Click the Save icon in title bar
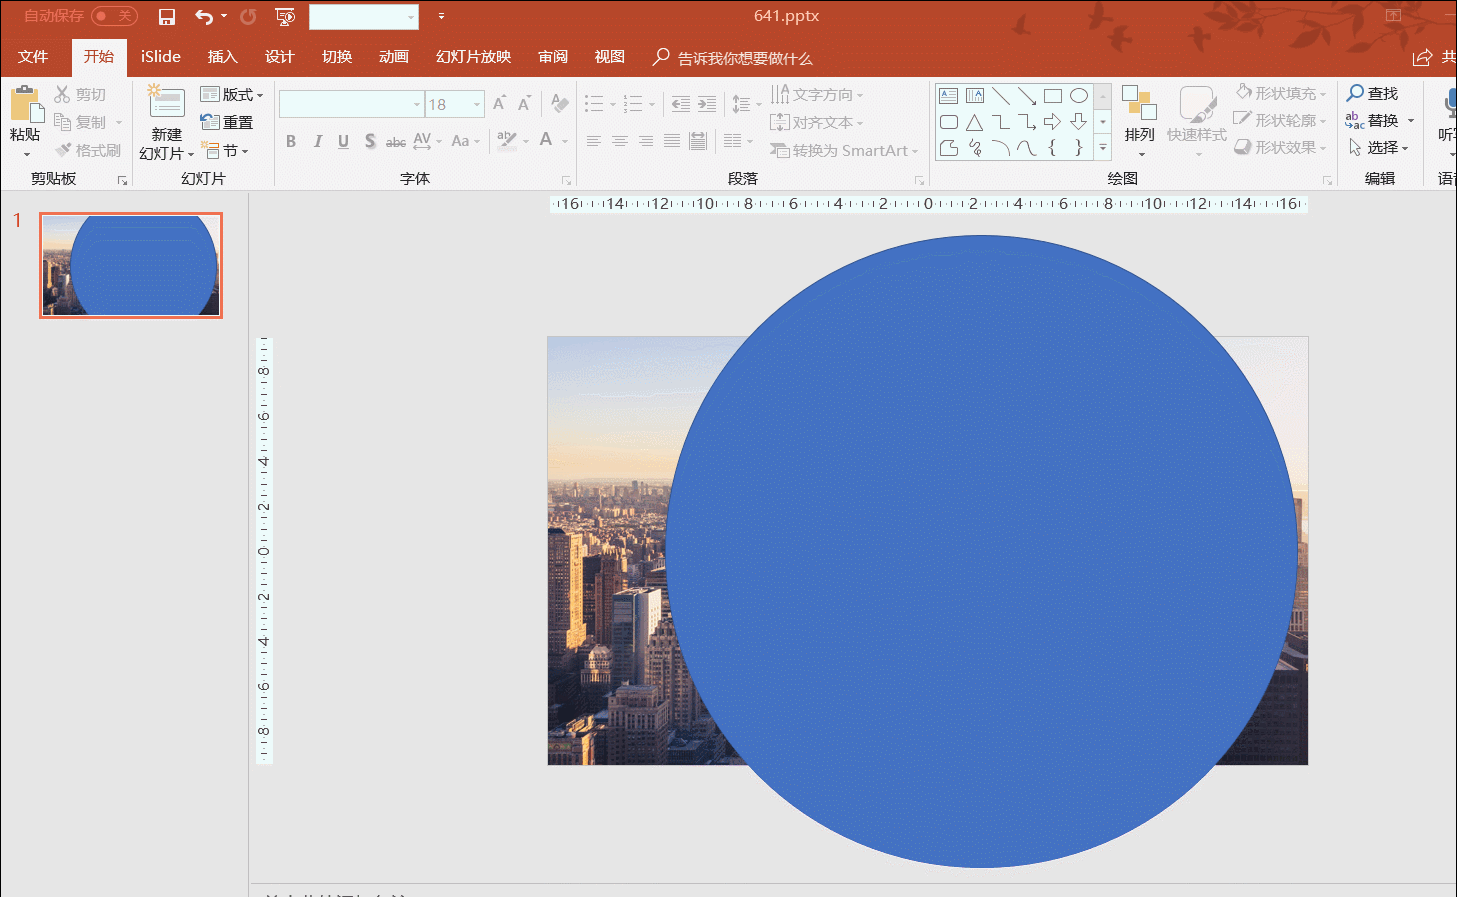Screen dimensions: 1457x897 coord(167,17)
